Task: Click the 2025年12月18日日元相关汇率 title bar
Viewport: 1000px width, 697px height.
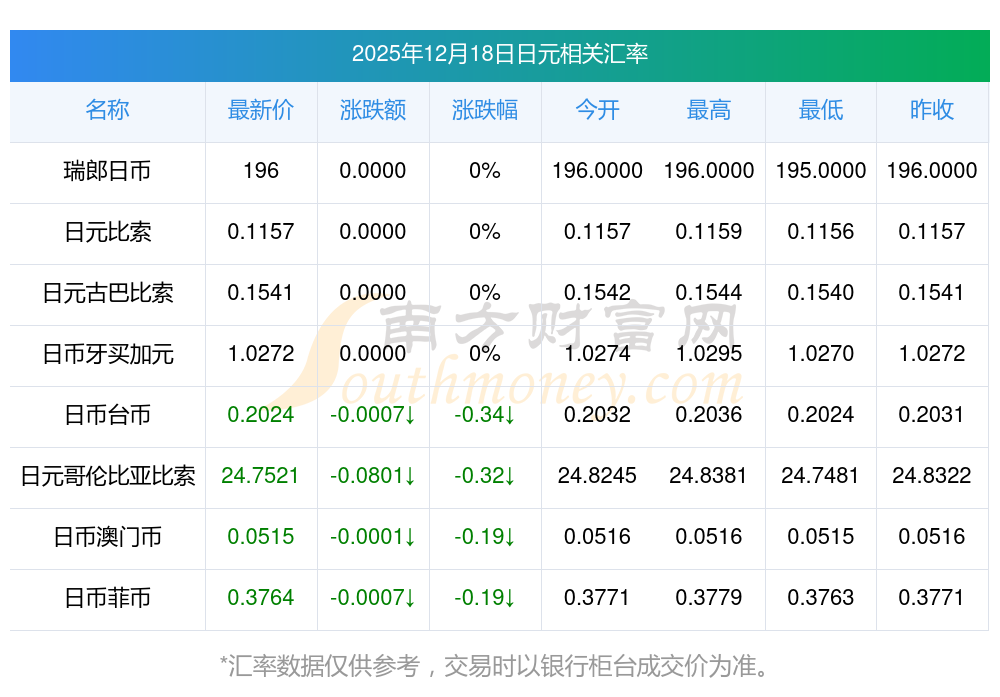Action: click(x=499, y=54)
